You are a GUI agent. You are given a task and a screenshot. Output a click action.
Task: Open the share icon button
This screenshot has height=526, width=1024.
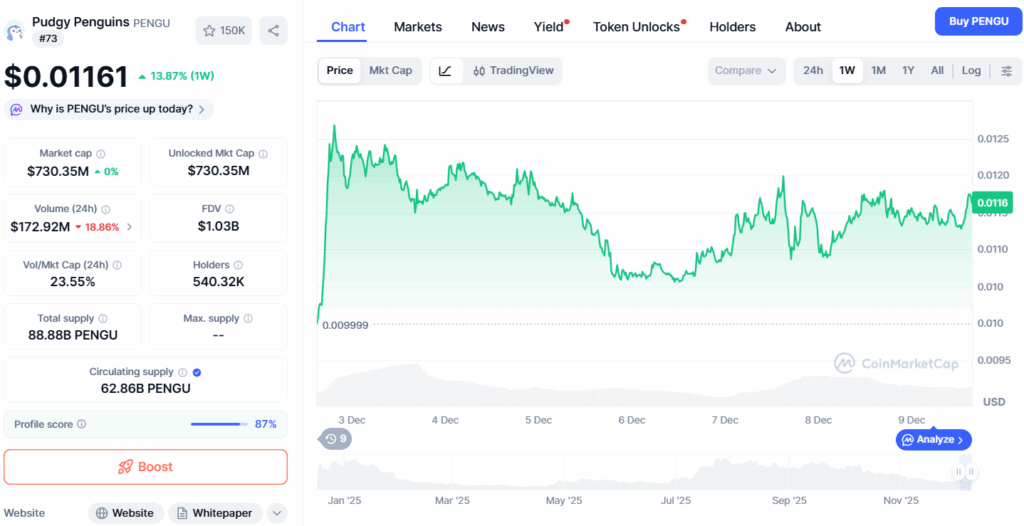tap(273, 31)
